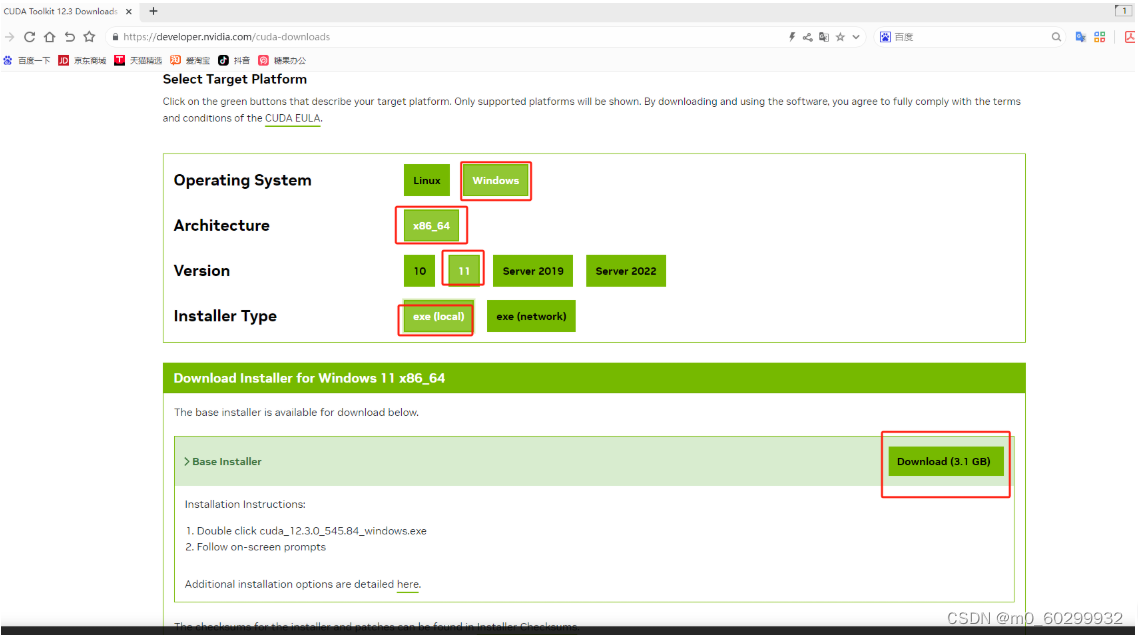Viewport: 1138px width, 636px height.
Task: Open the colorful extensions grid icon
Action: click(x=1100, y=37)
